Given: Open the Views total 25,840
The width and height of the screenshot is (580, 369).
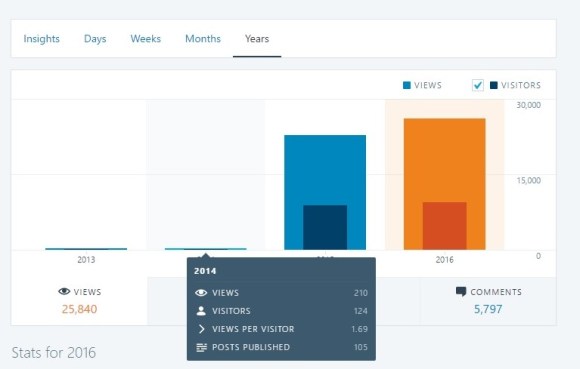Looking at the screenshot, I should point(79,309).
